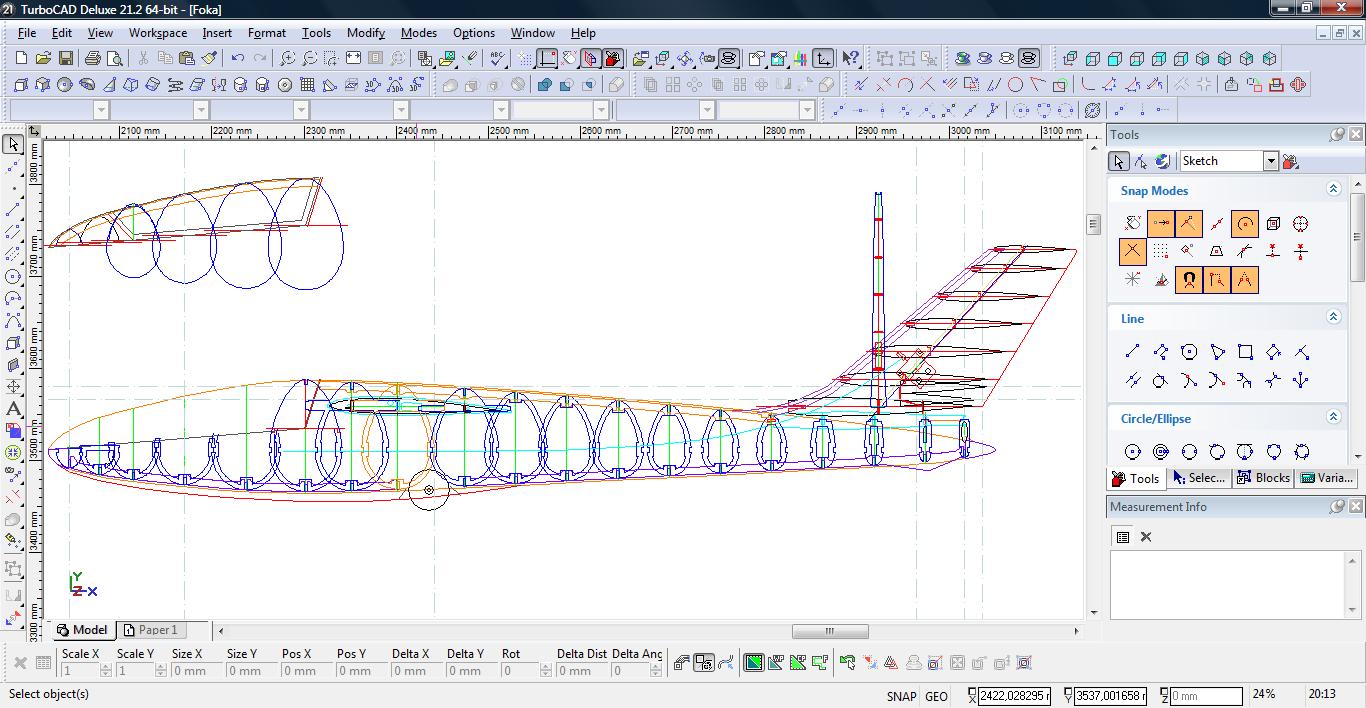
Task: Click the Zoom In magnifier icon
Action: [x=287, y=59]
